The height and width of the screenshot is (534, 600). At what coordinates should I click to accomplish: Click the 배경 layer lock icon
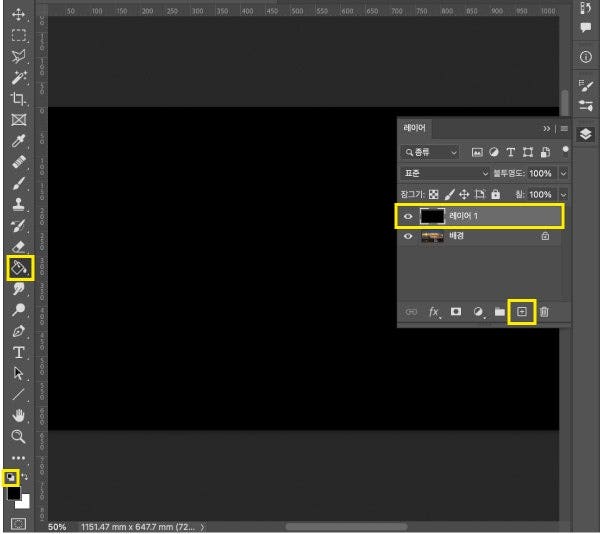545,236
